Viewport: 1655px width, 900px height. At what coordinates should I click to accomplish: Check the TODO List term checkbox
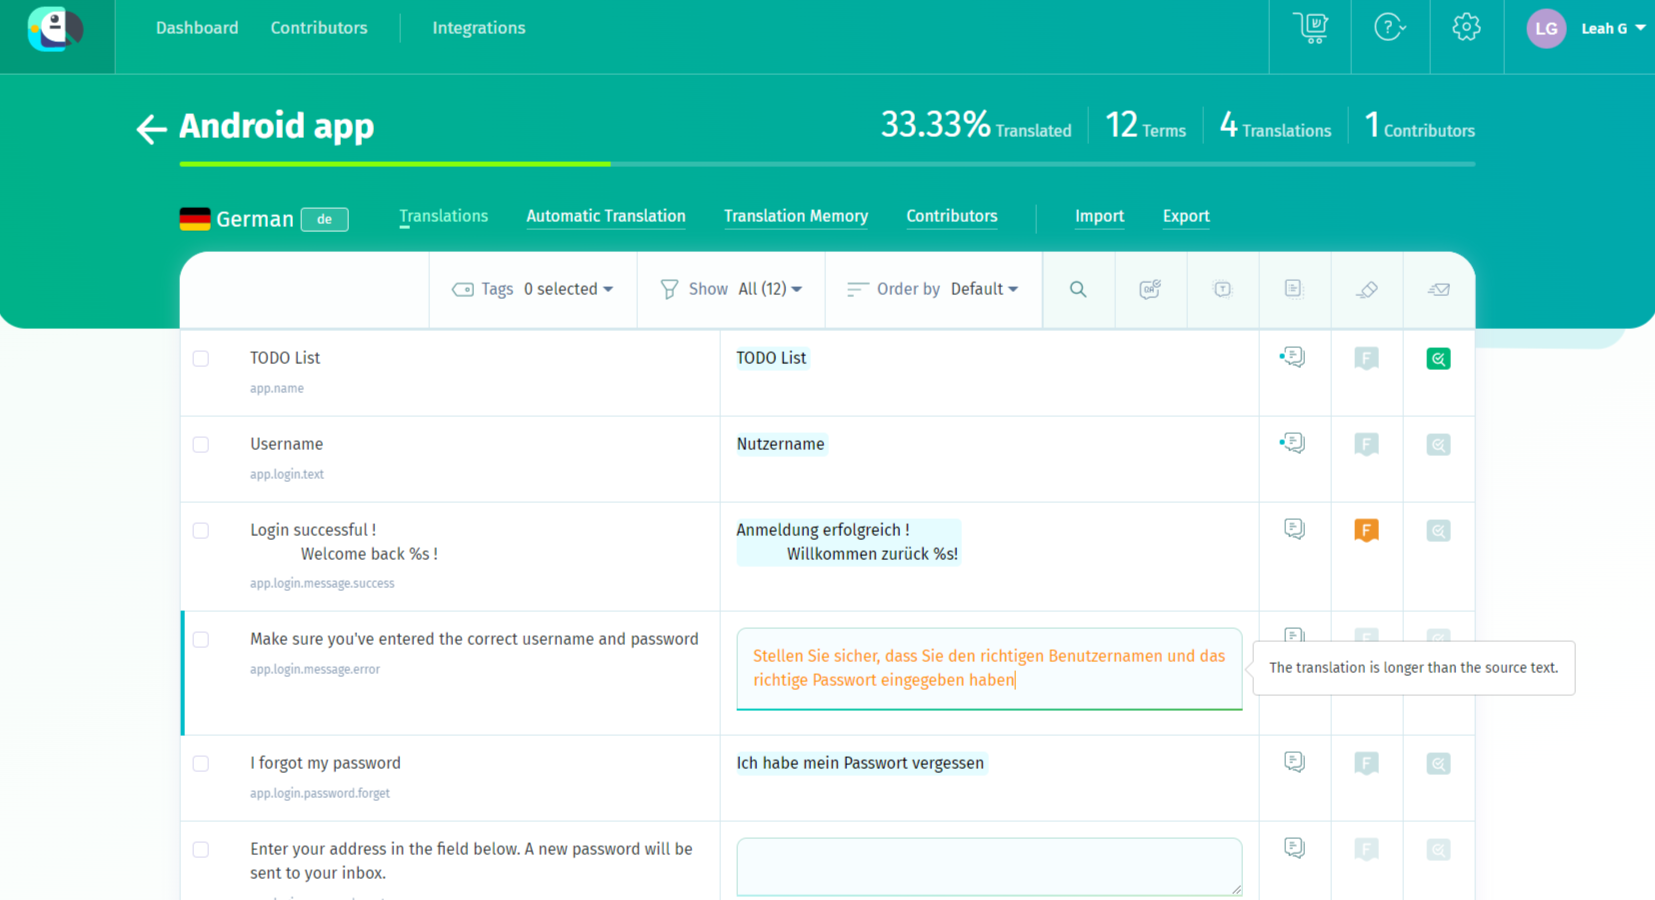pyautogui.click(x=201, y=358)
